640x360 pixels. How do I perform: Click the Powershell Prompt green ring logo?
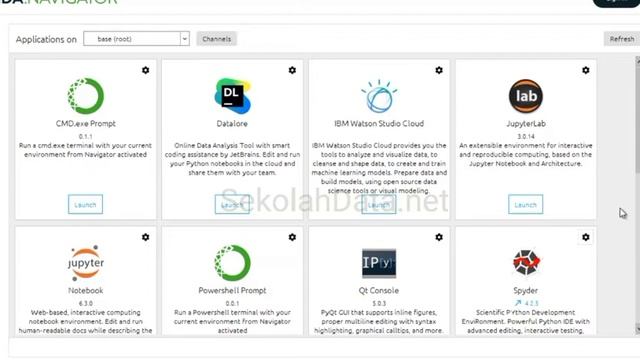coord(232,263)
